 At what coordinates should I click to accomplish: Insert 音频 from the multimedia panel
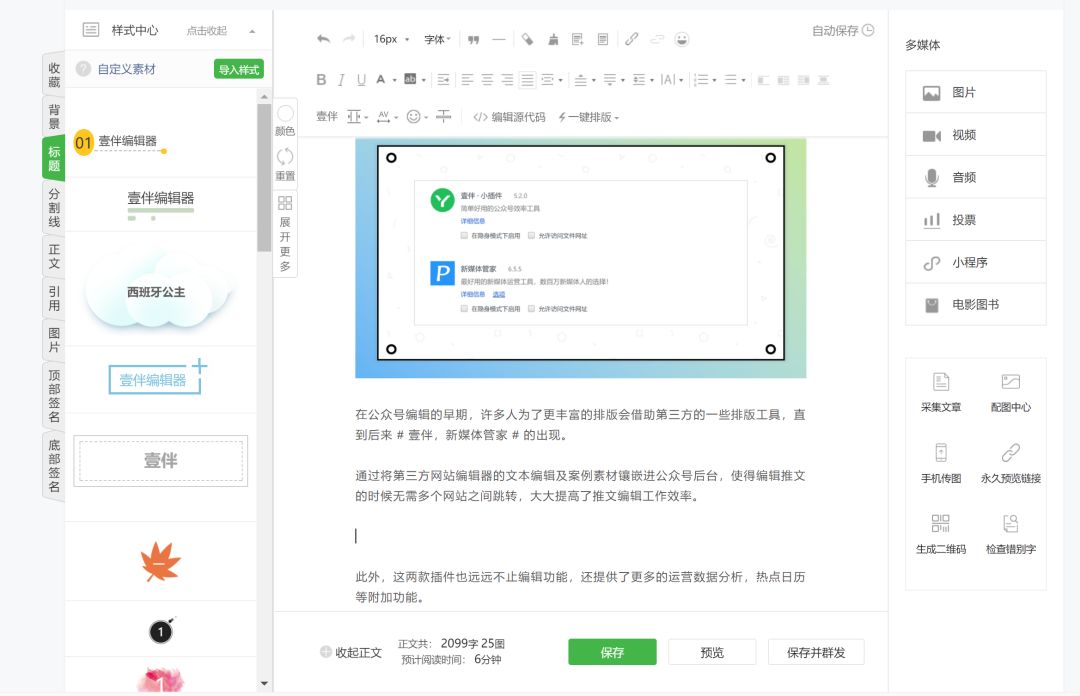click(x=975, y=178)
